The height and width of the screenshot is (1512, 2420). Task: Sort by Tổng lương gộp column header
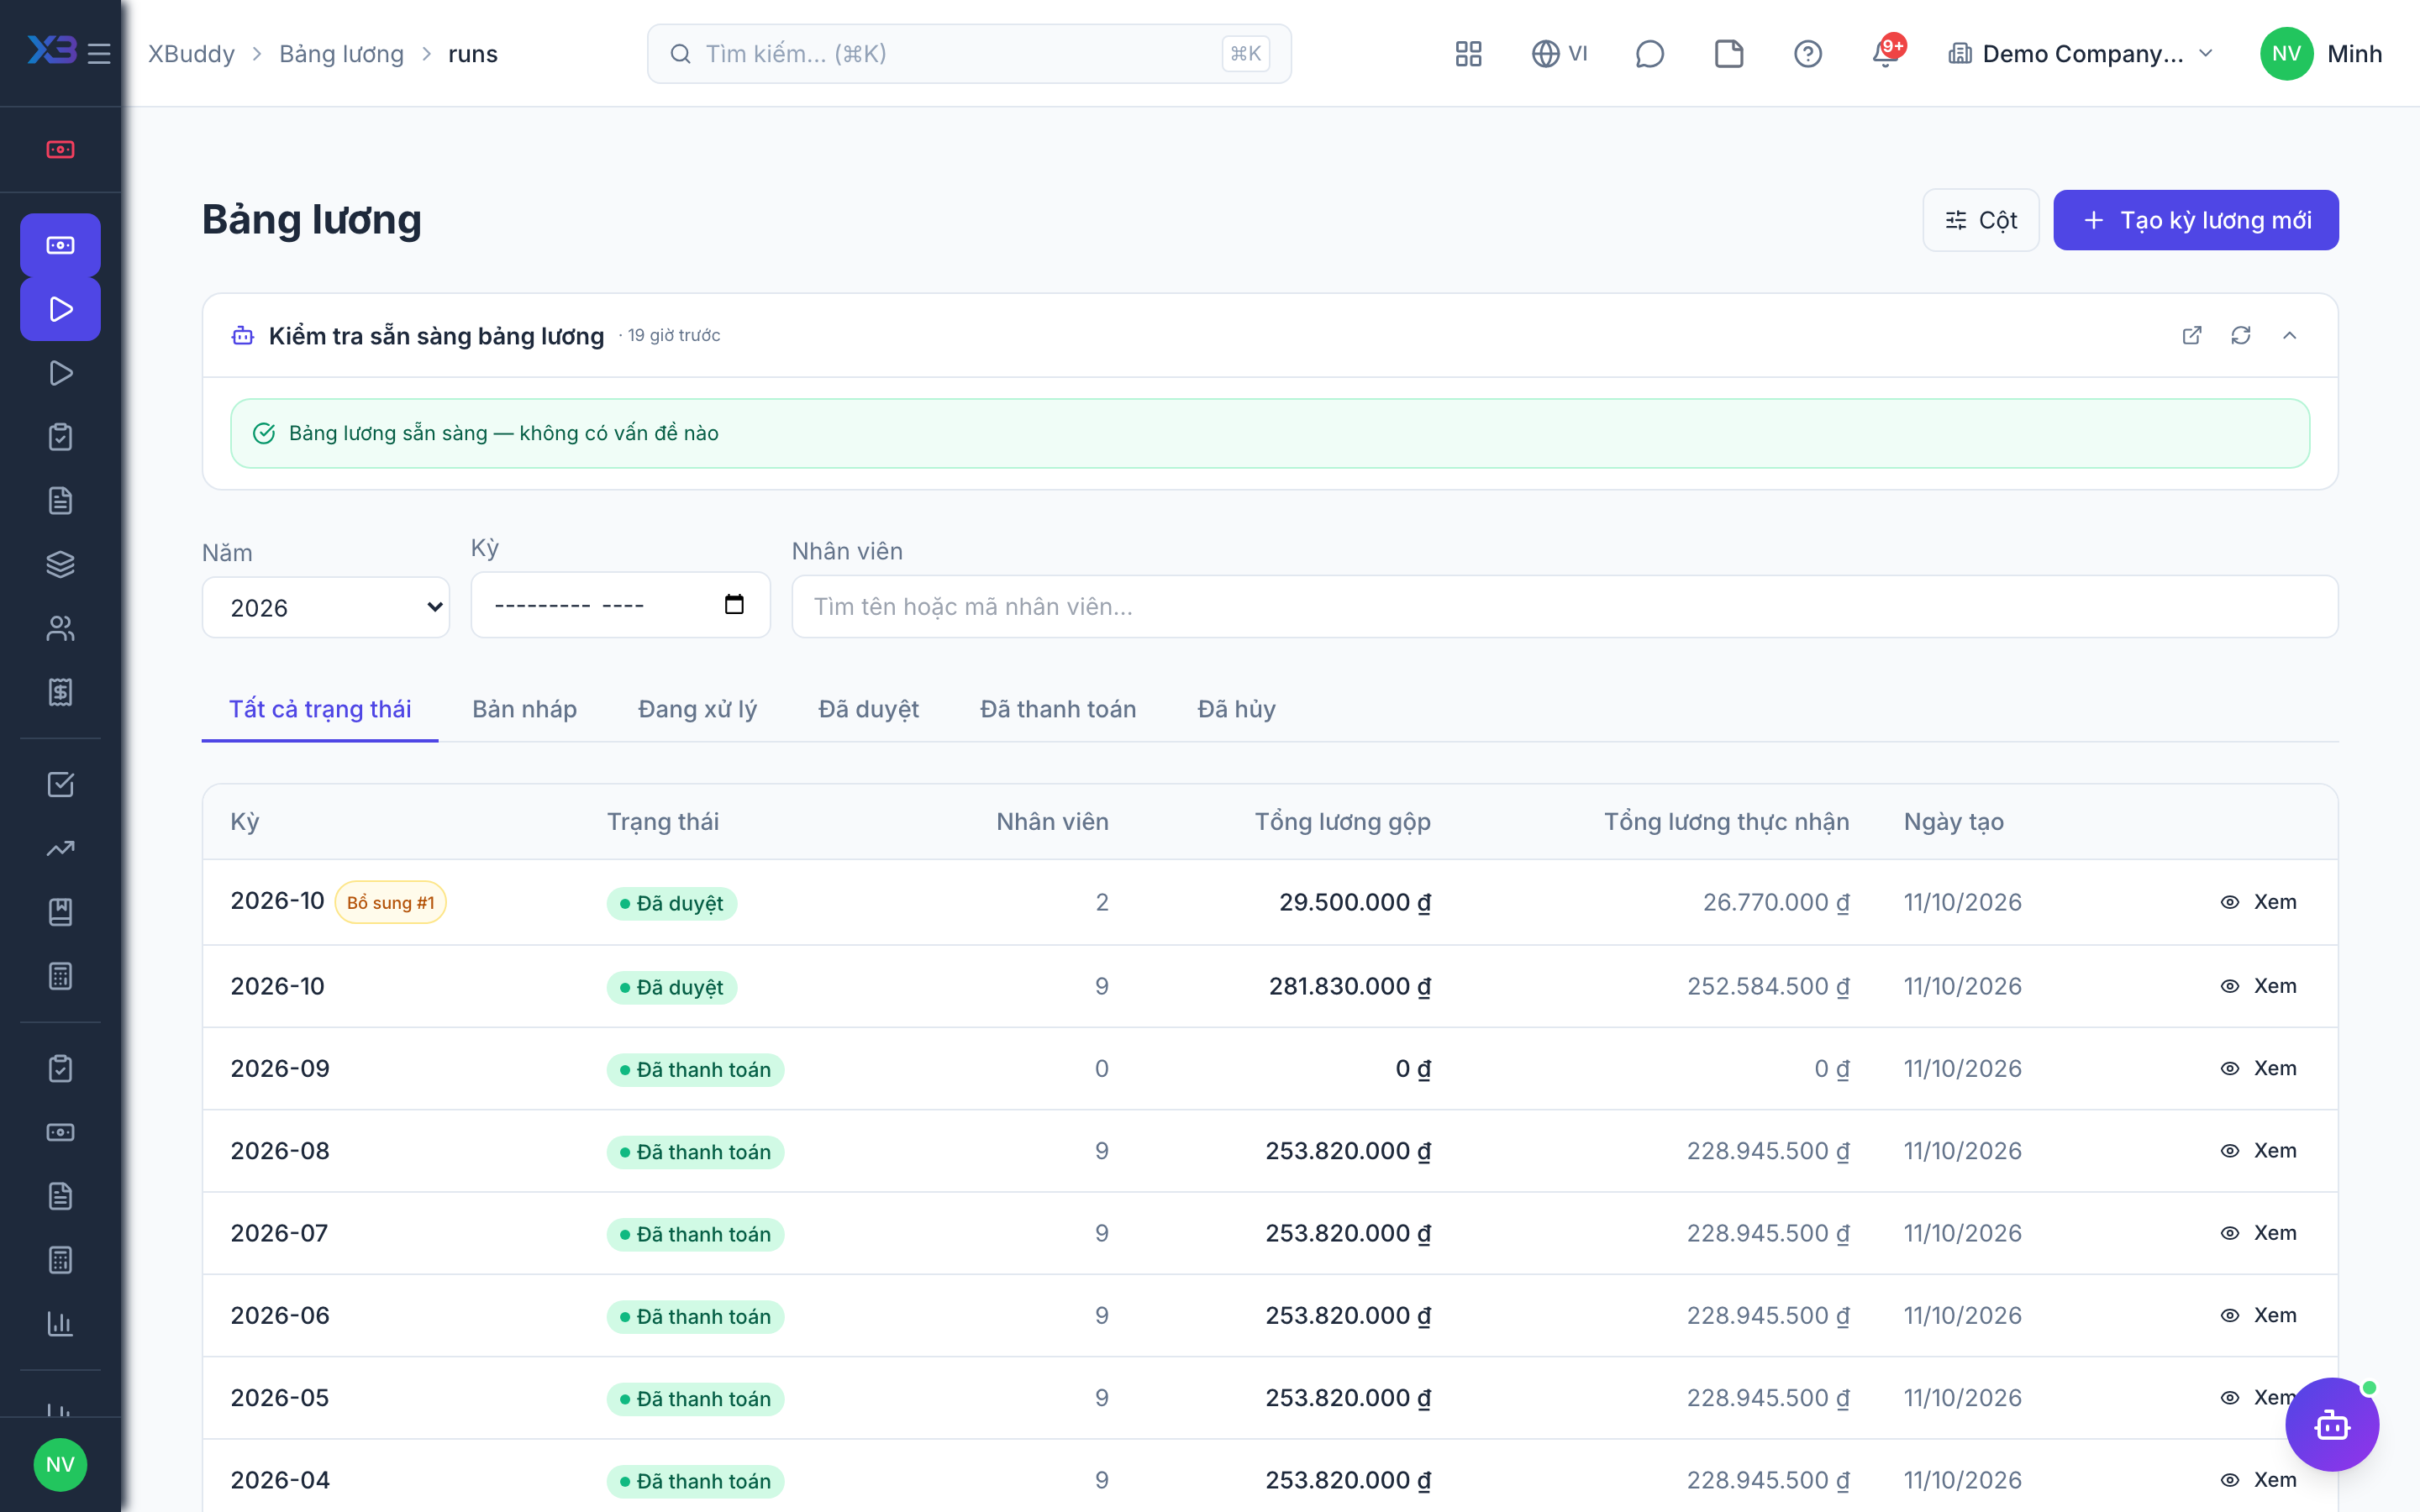click(x=1342, y=822)
